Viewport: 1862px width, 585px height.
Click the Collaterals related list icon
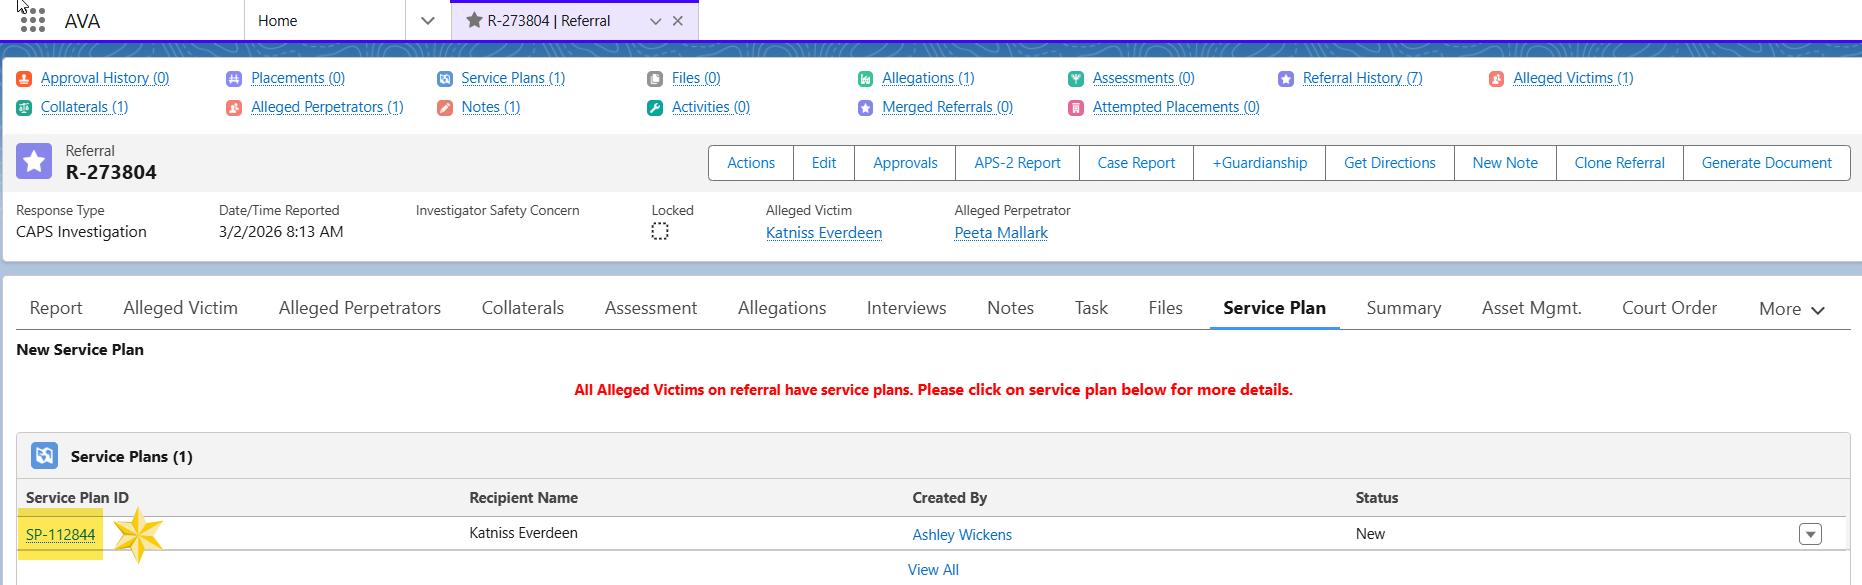24,107
